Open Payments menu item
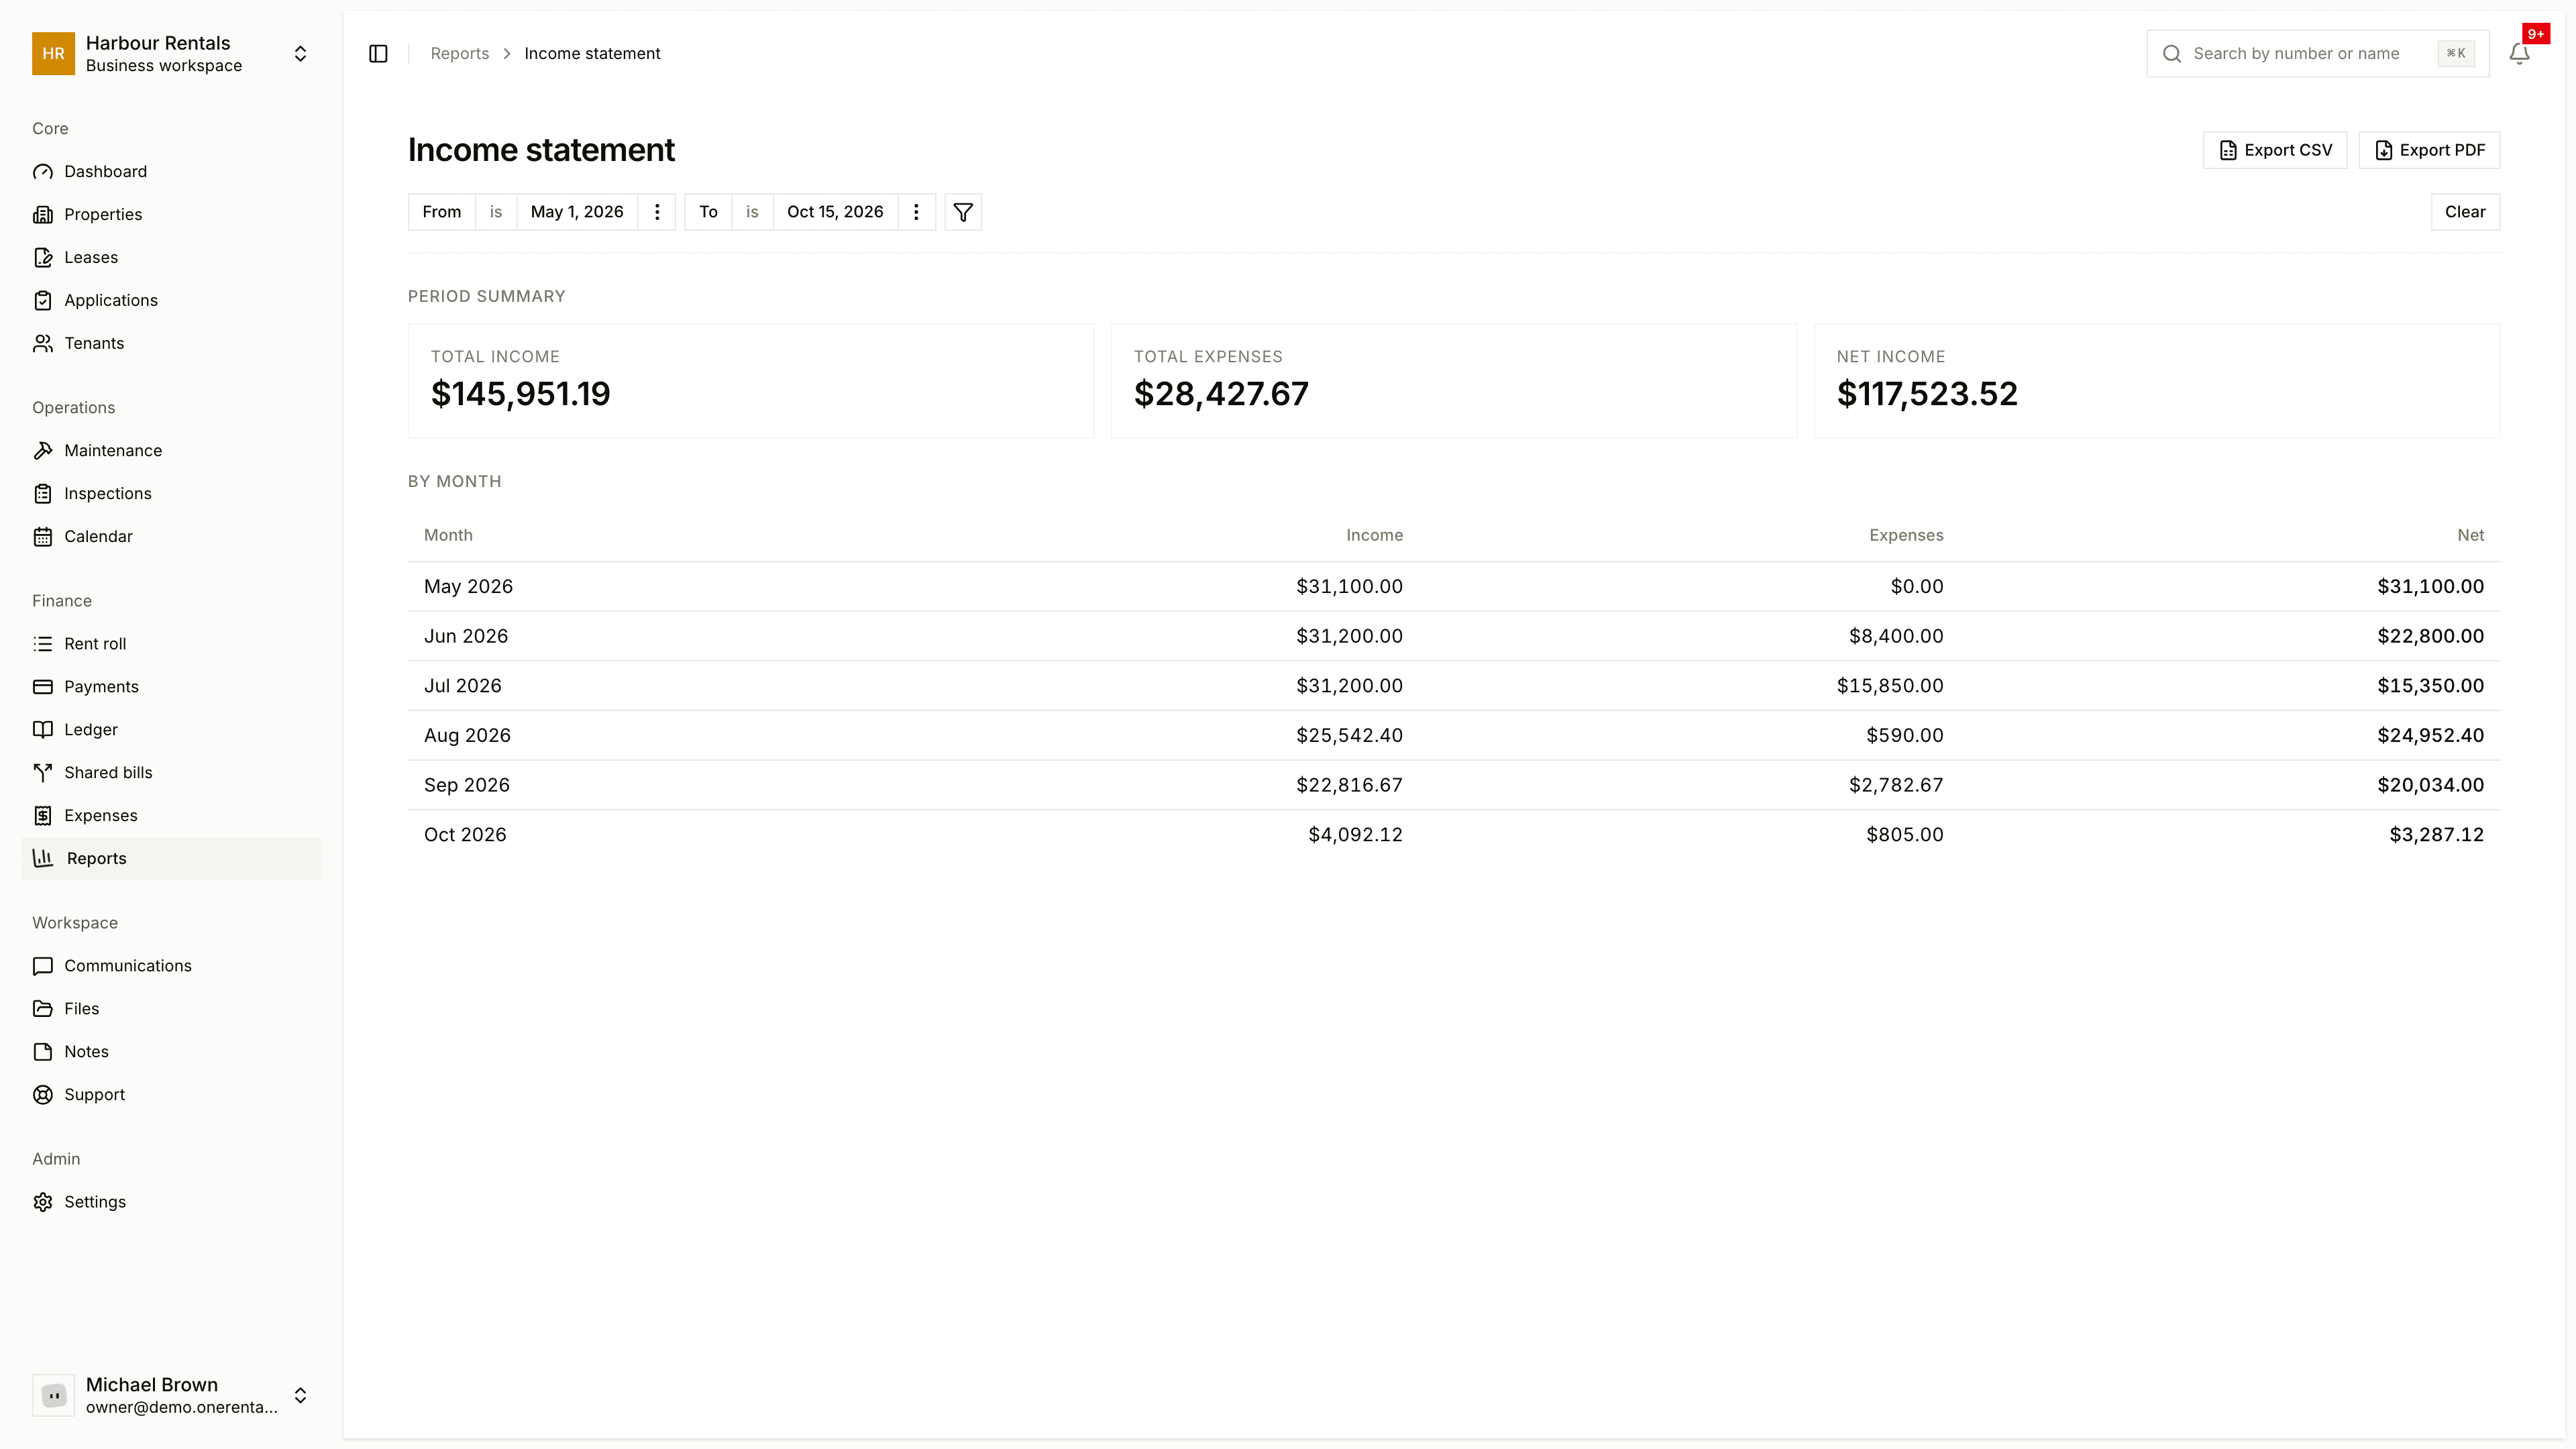Viewport: 2576px width, 1449px height. 171,687
